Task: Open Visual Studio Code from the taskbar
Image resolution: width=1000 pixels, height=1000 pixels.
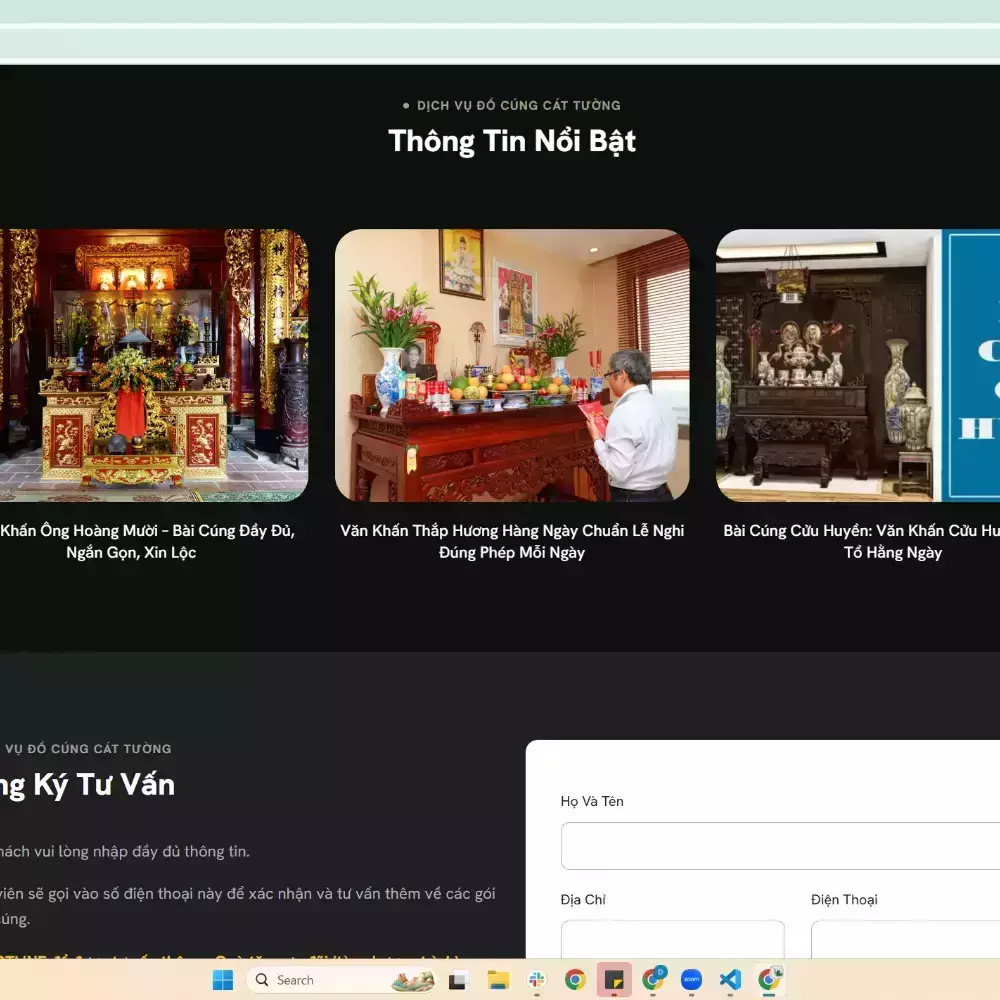Action: click(x=730, y=980)
